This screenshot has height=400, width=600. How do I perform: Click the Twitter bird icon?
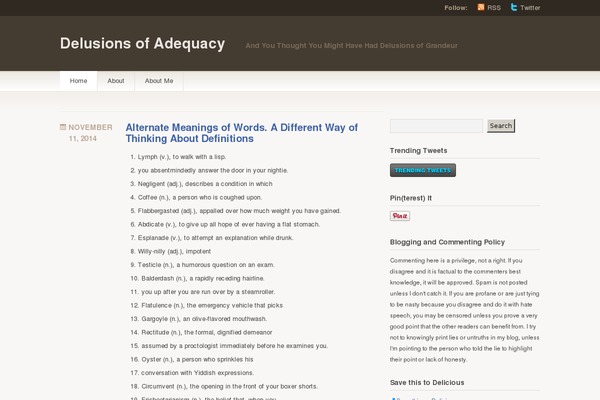514,7
